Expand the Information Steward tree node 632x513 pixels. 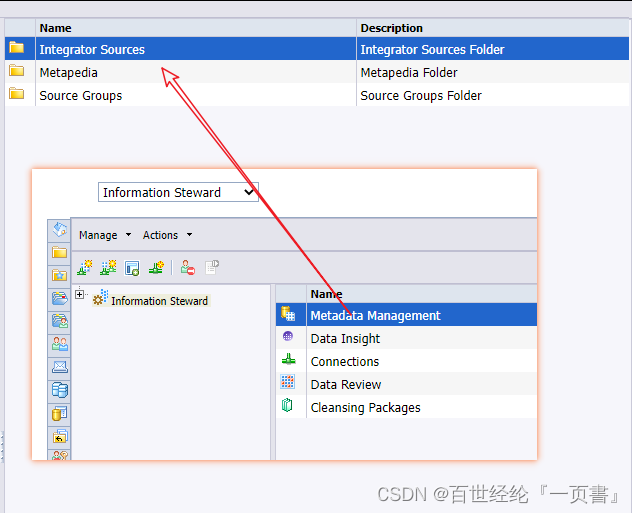coord(79,295)
